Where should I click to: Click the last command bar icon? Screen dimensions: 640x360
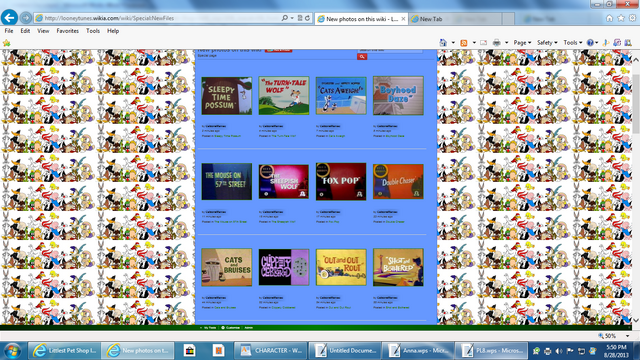[x=628, y=42]
